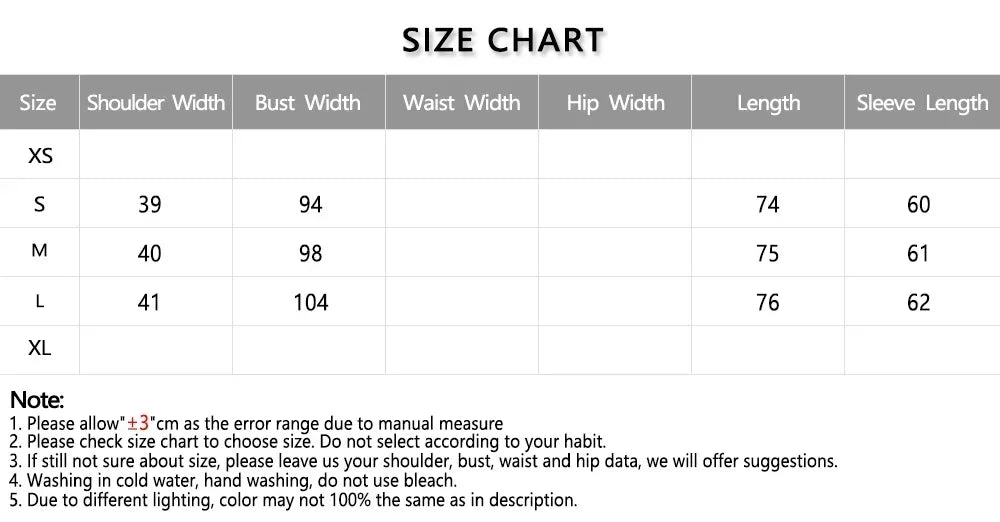The image size is (1000, 522).
Task: Click the Waist Width column header
Action: coord(461,102)
